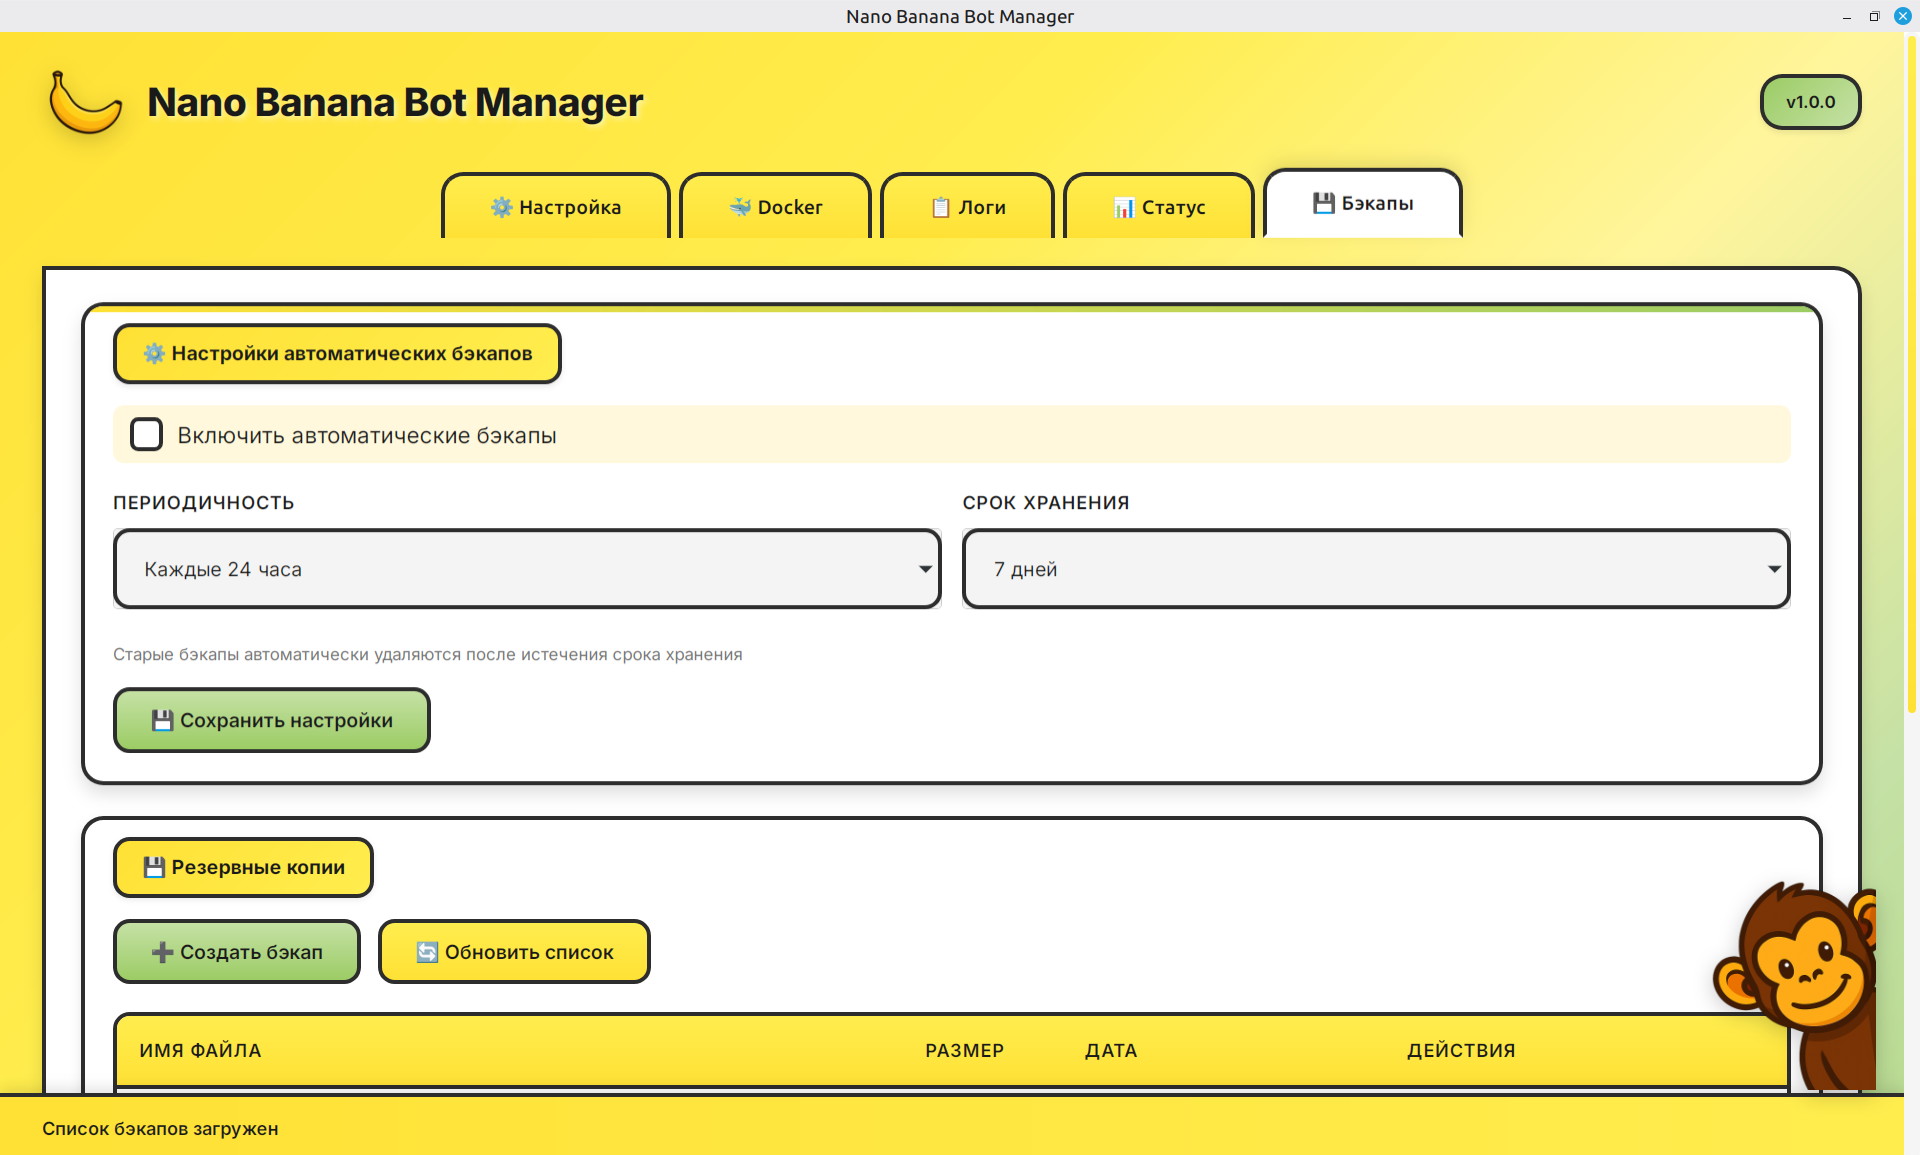
Task: Click Настройки автоматических бэкапов header
Action: pos(337,353)
